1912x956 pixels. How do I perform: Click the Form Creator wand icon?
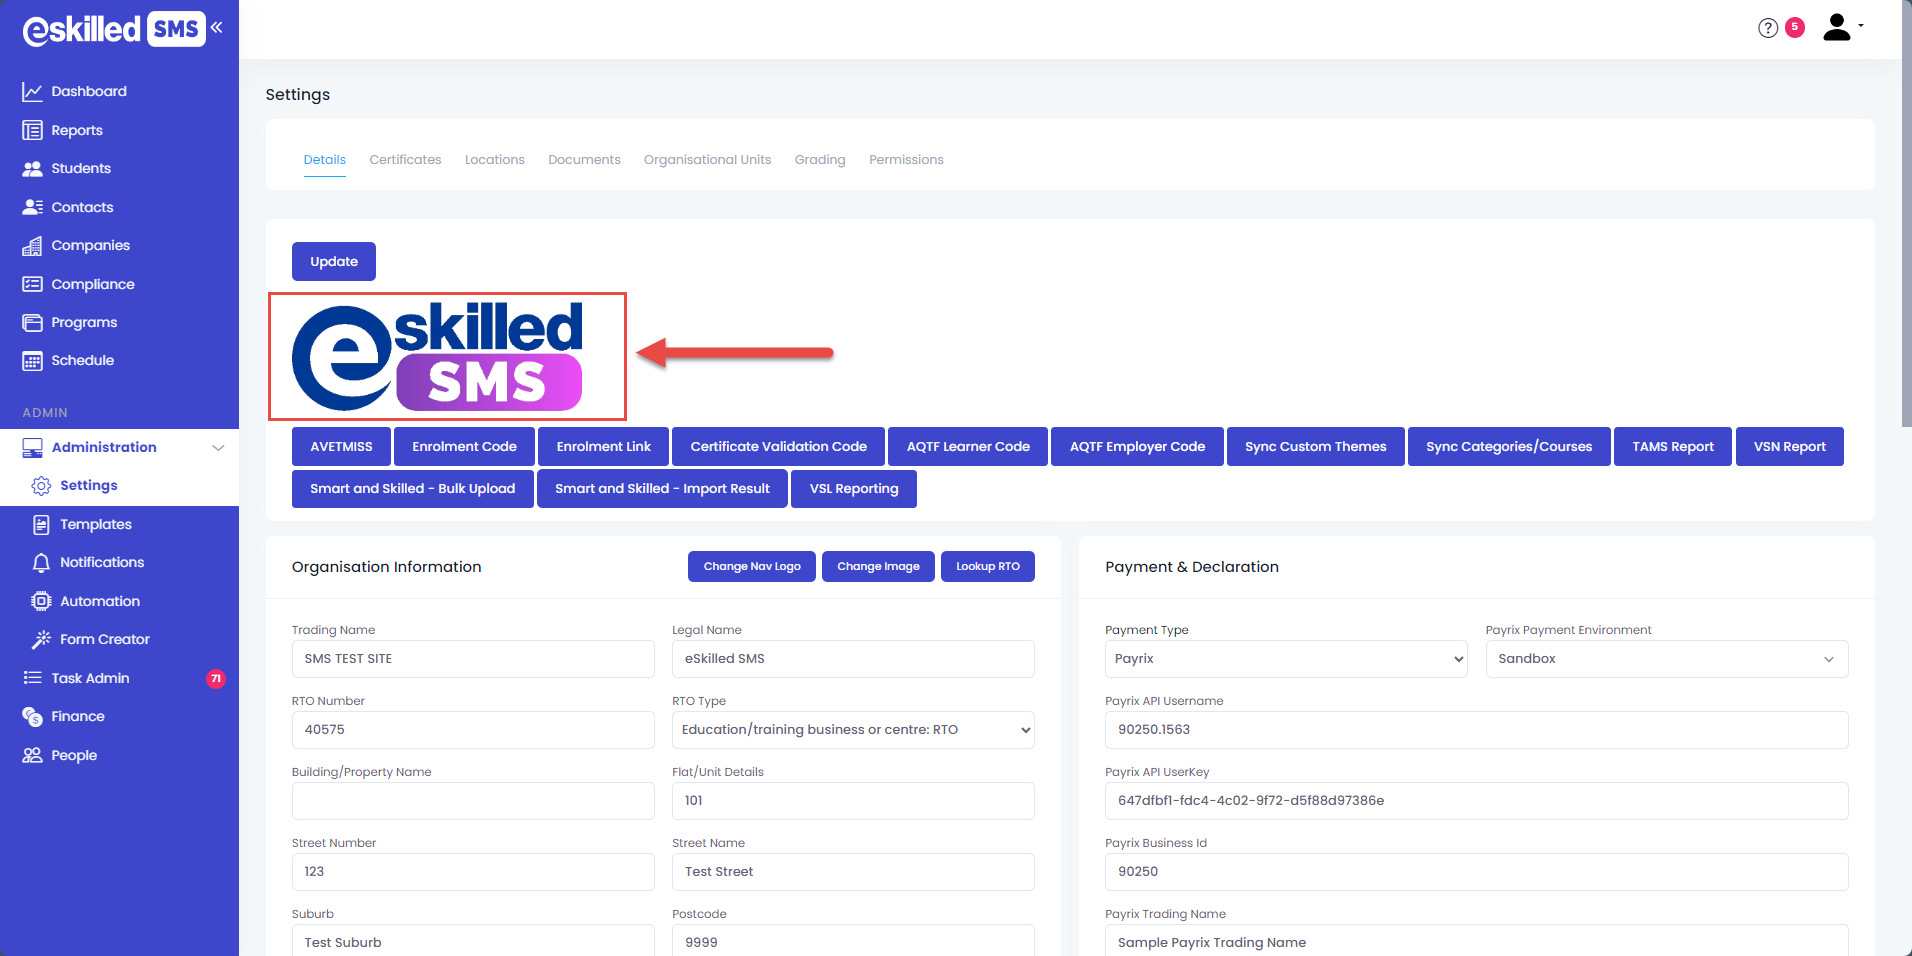41,639
